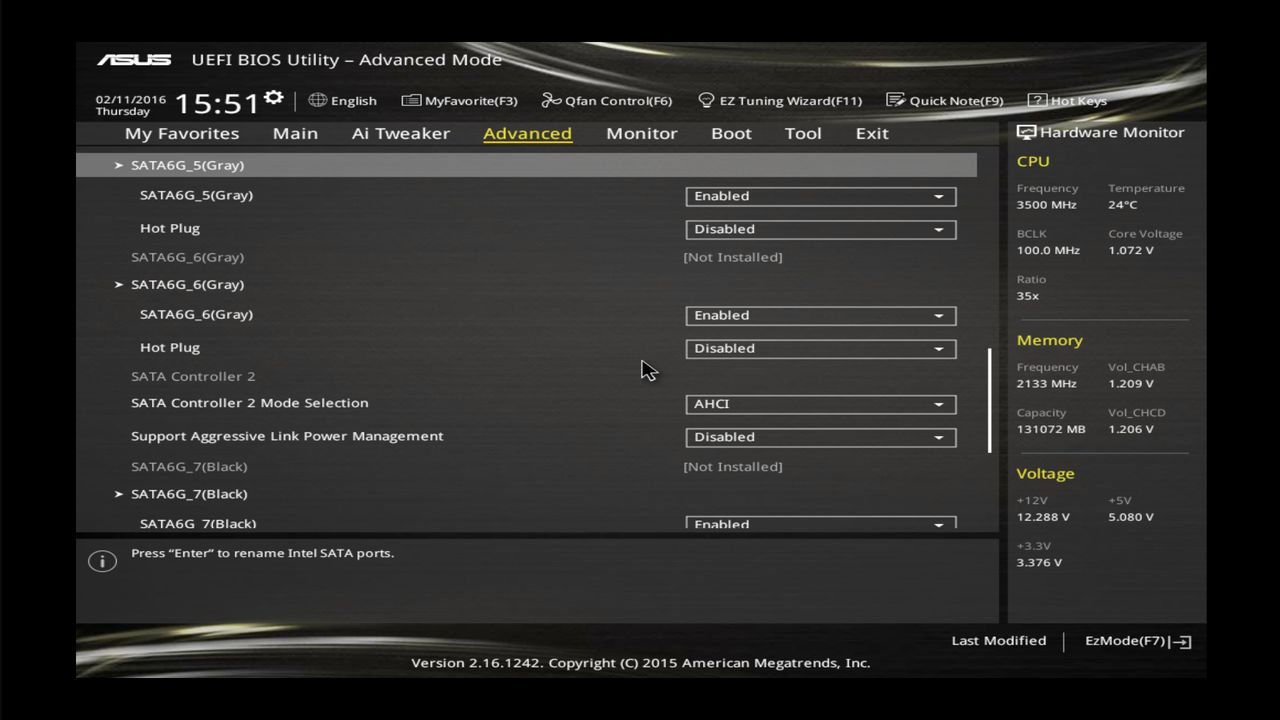Click Core Voltage 1.072 V value
The image size is (1280, 720).
point(1130,250)
